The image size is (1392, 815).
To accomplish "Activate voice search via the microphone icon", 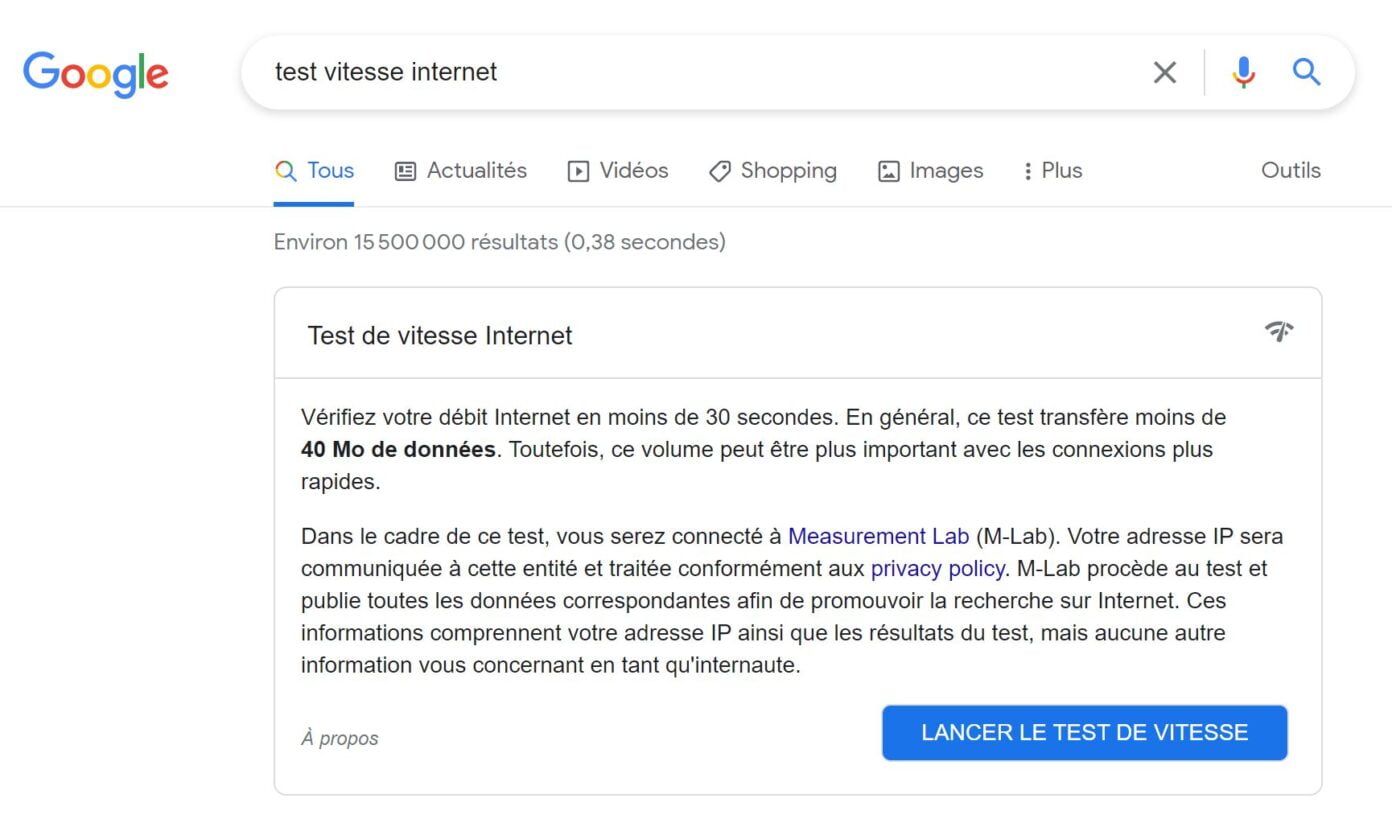I will [x=1242, y=71].
